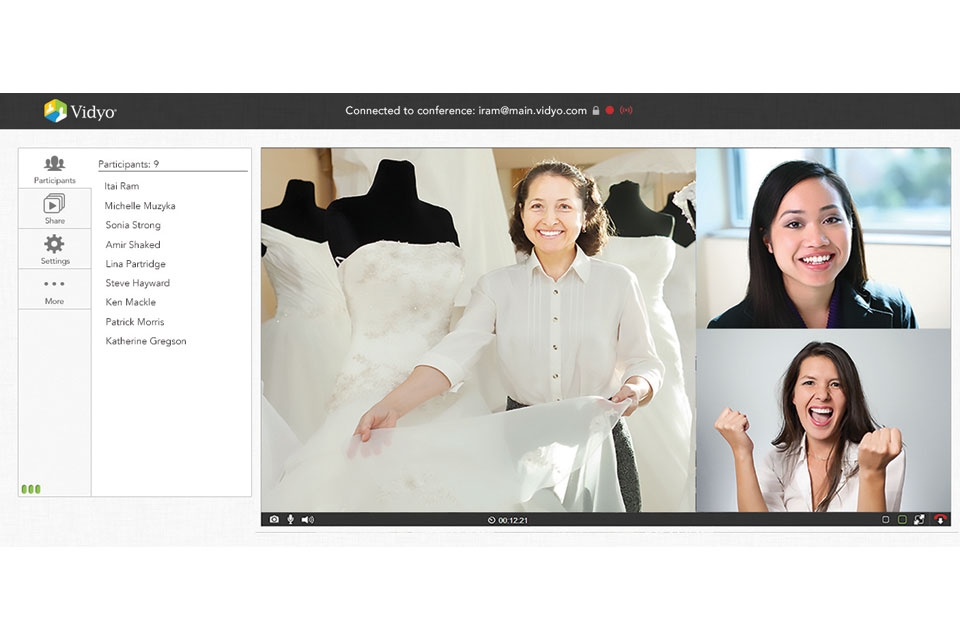Select participant Katherine Gregson

[x=146, y=341]
